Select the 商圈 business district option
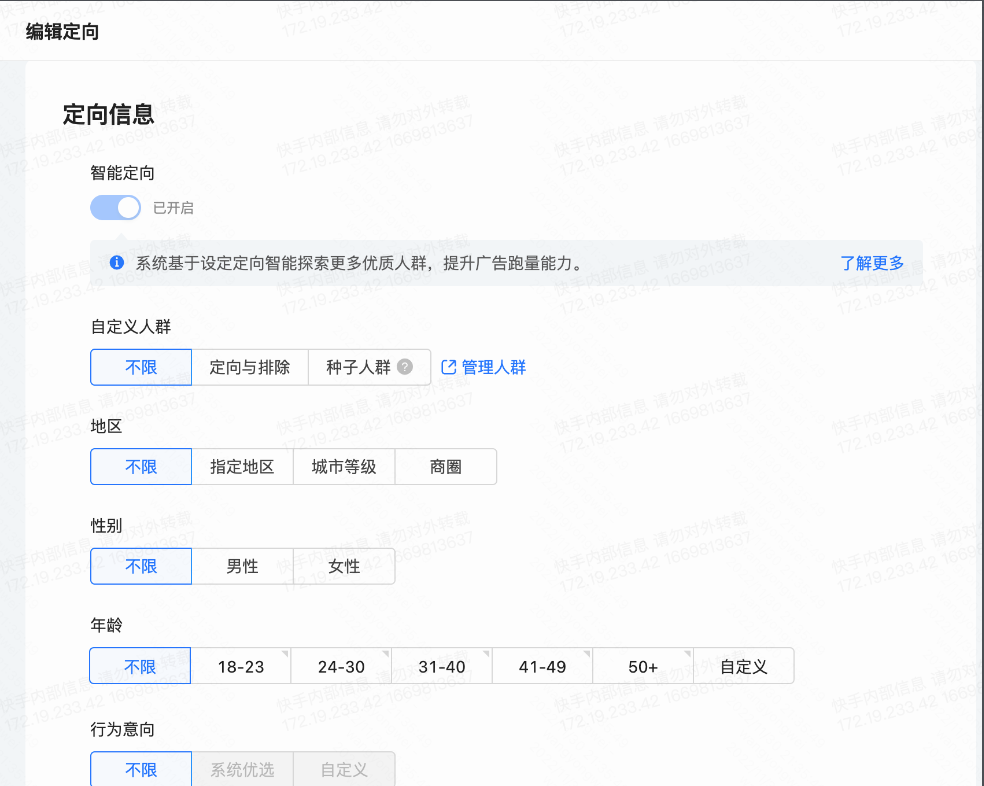This screenshot has width=984, height=786. [446, 466]
